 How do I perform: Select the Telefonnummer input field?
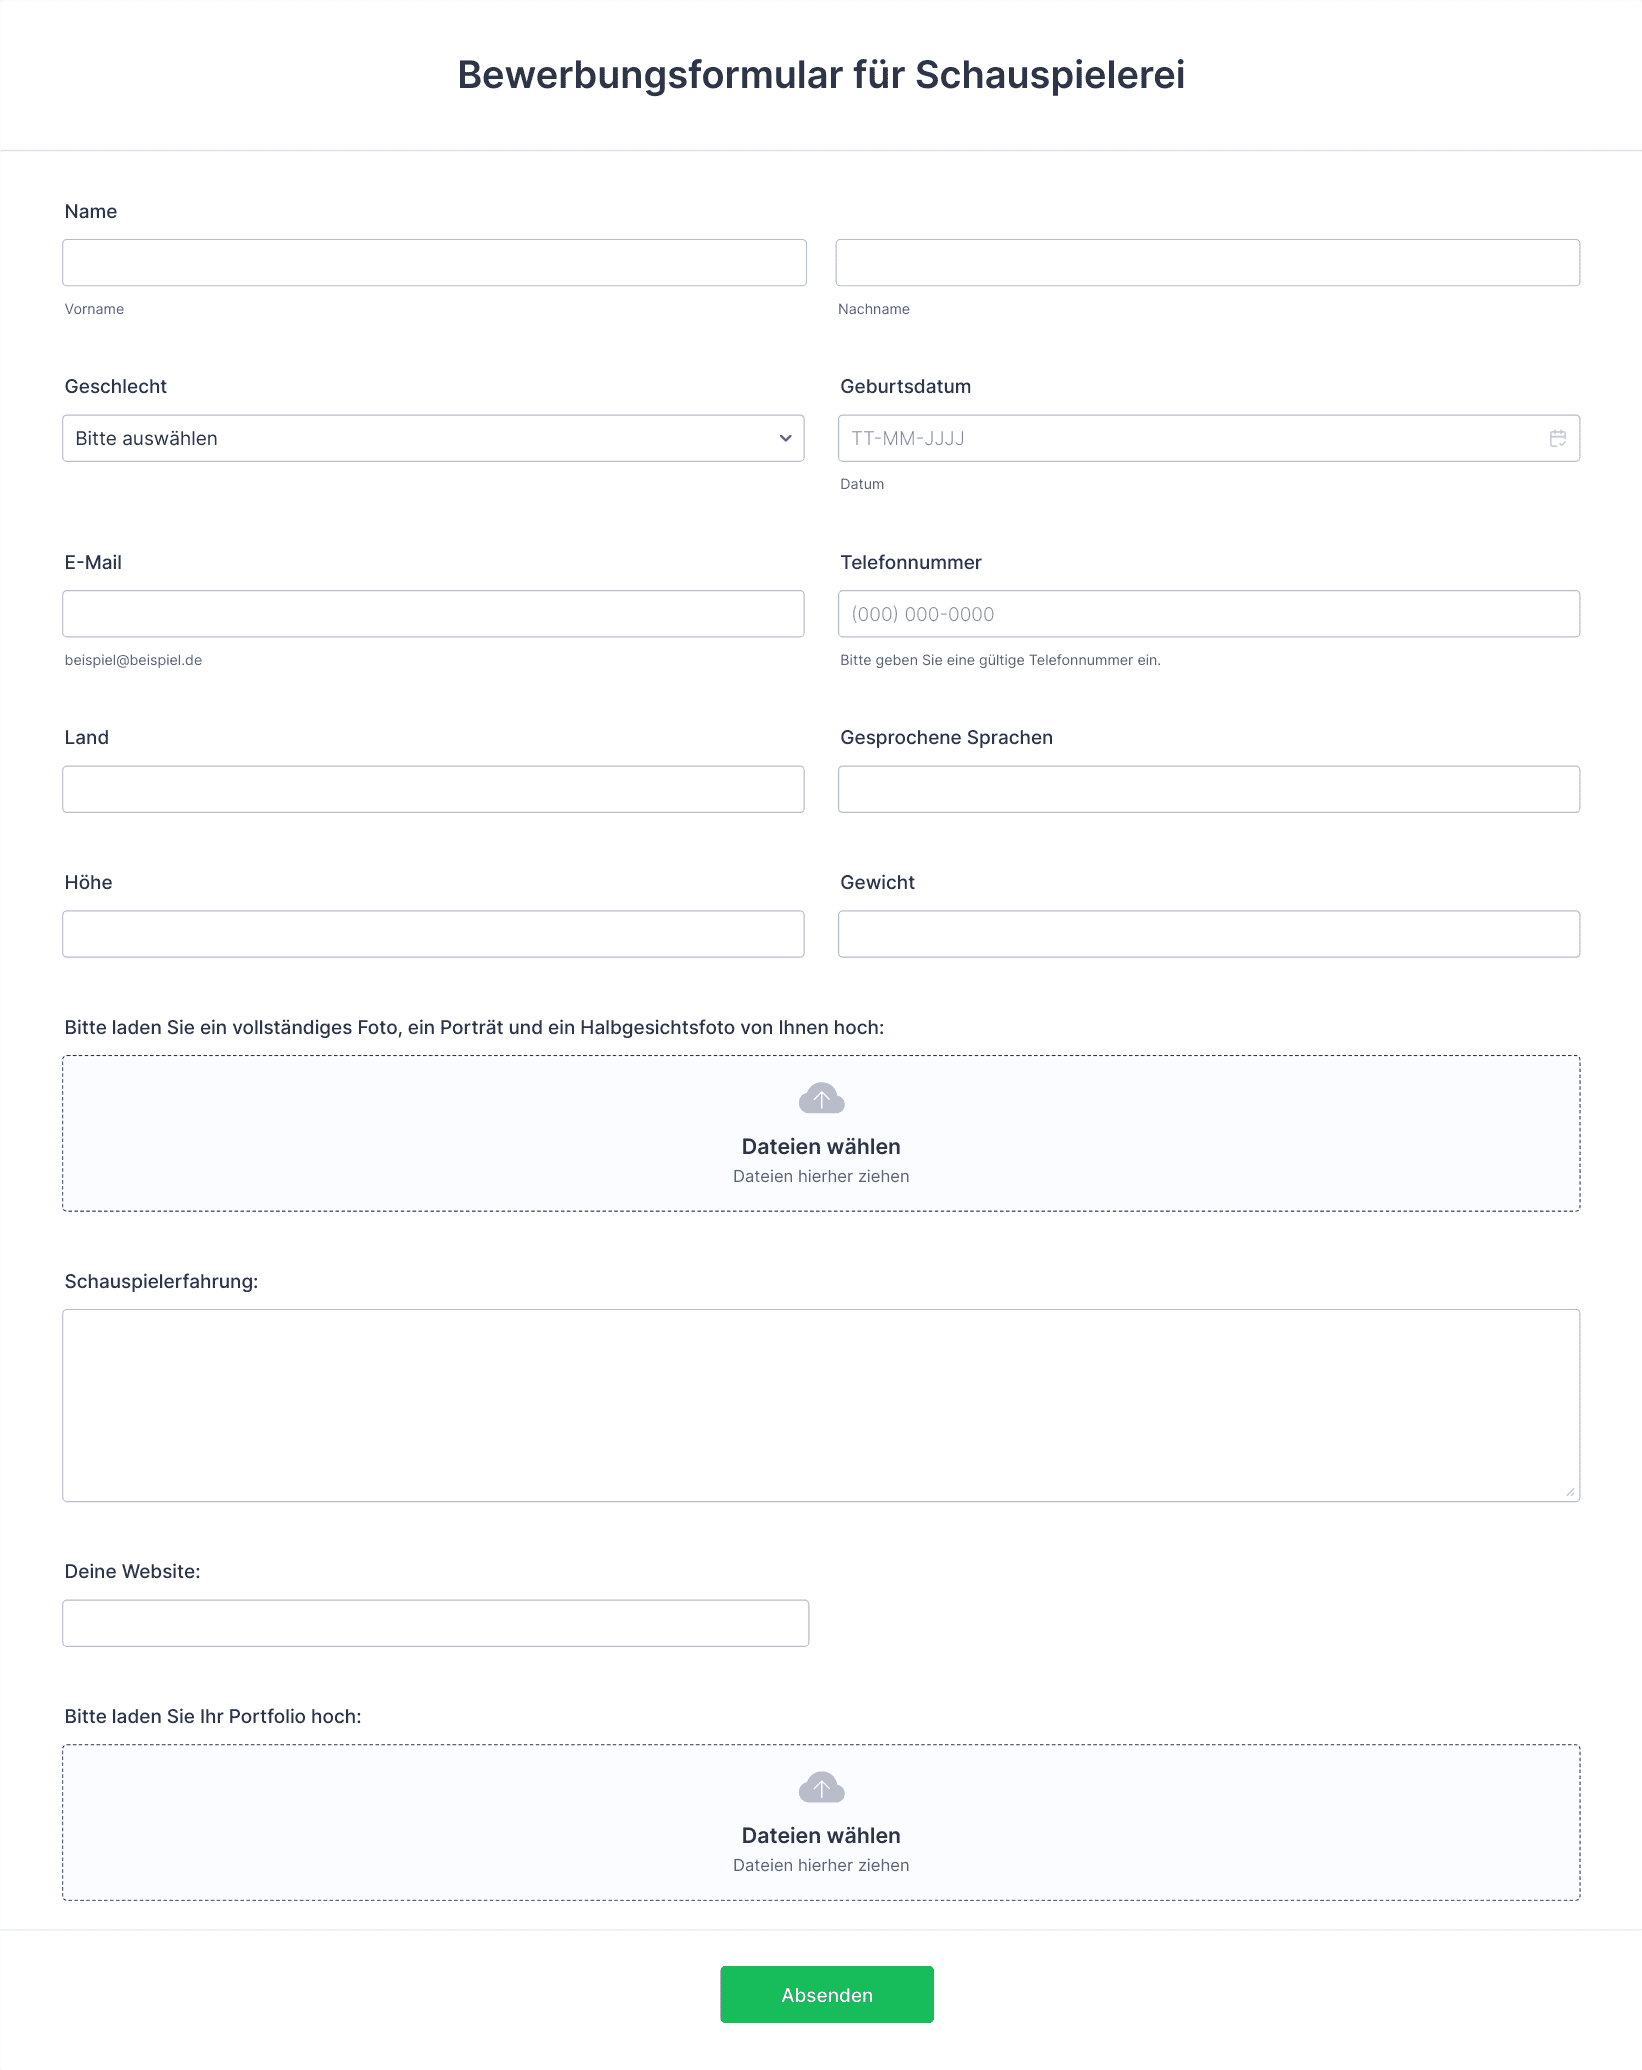[1209, 613]
